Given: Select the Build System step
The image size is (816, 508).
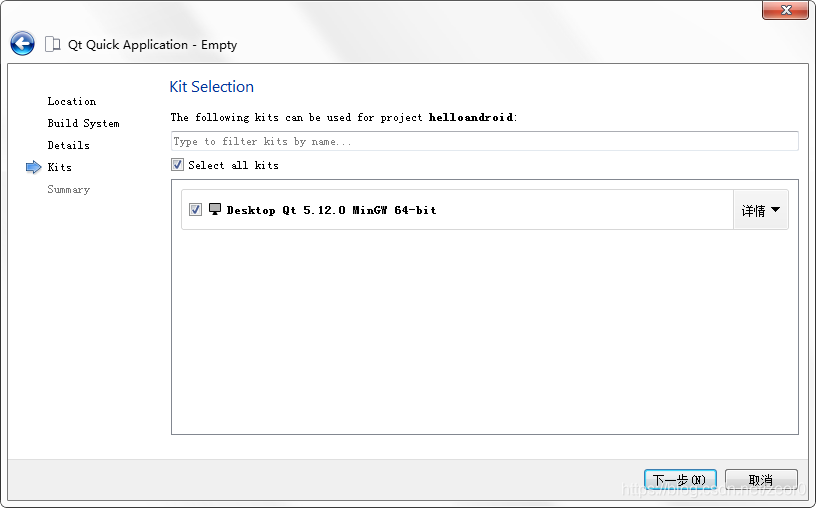Looking at the screenshot, I should (83, 123).
